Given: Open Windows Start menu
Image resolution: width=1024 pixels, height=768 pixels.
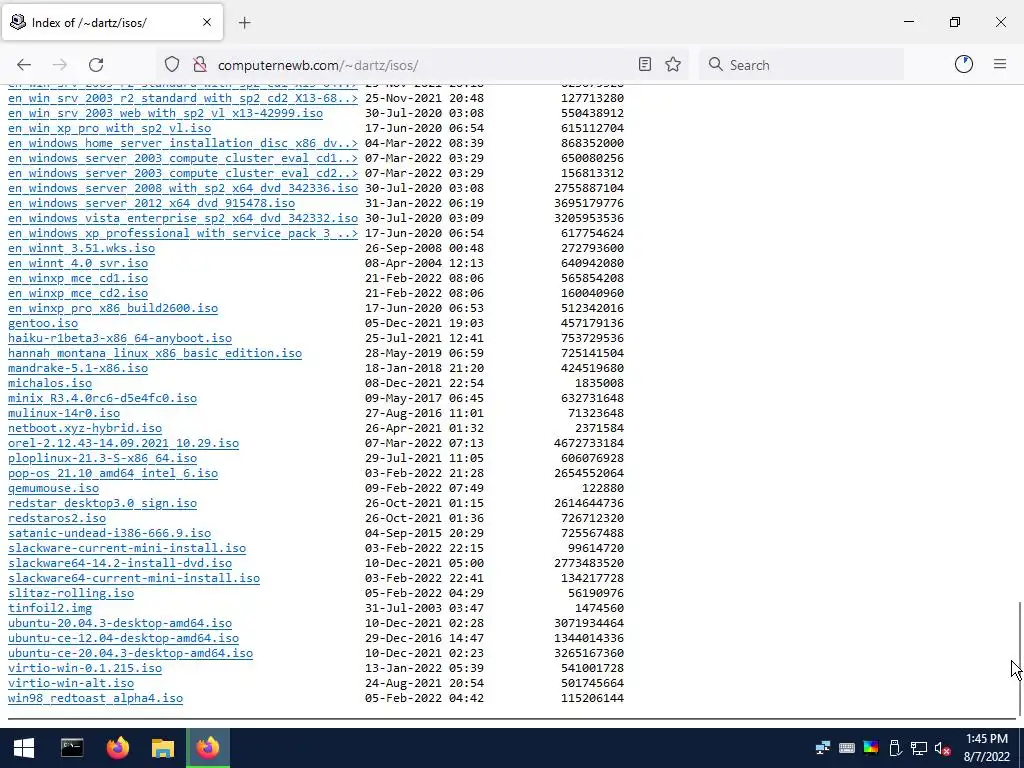Looking at the screenshot, I should pyautogui.click(x=24, y=748).
